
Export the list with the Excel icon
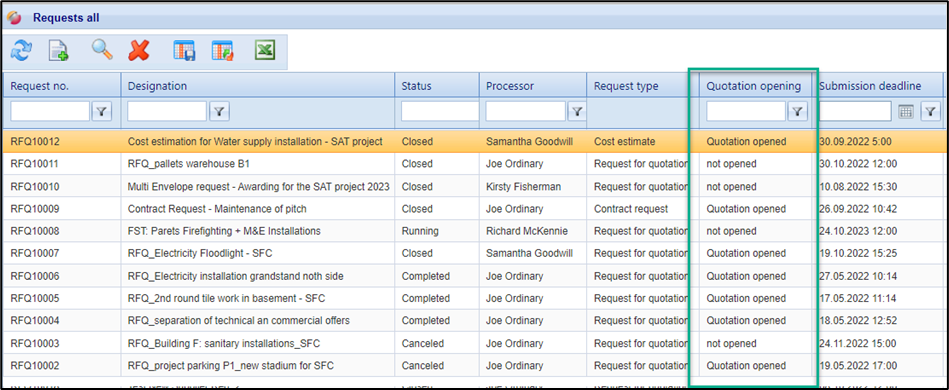264,51
